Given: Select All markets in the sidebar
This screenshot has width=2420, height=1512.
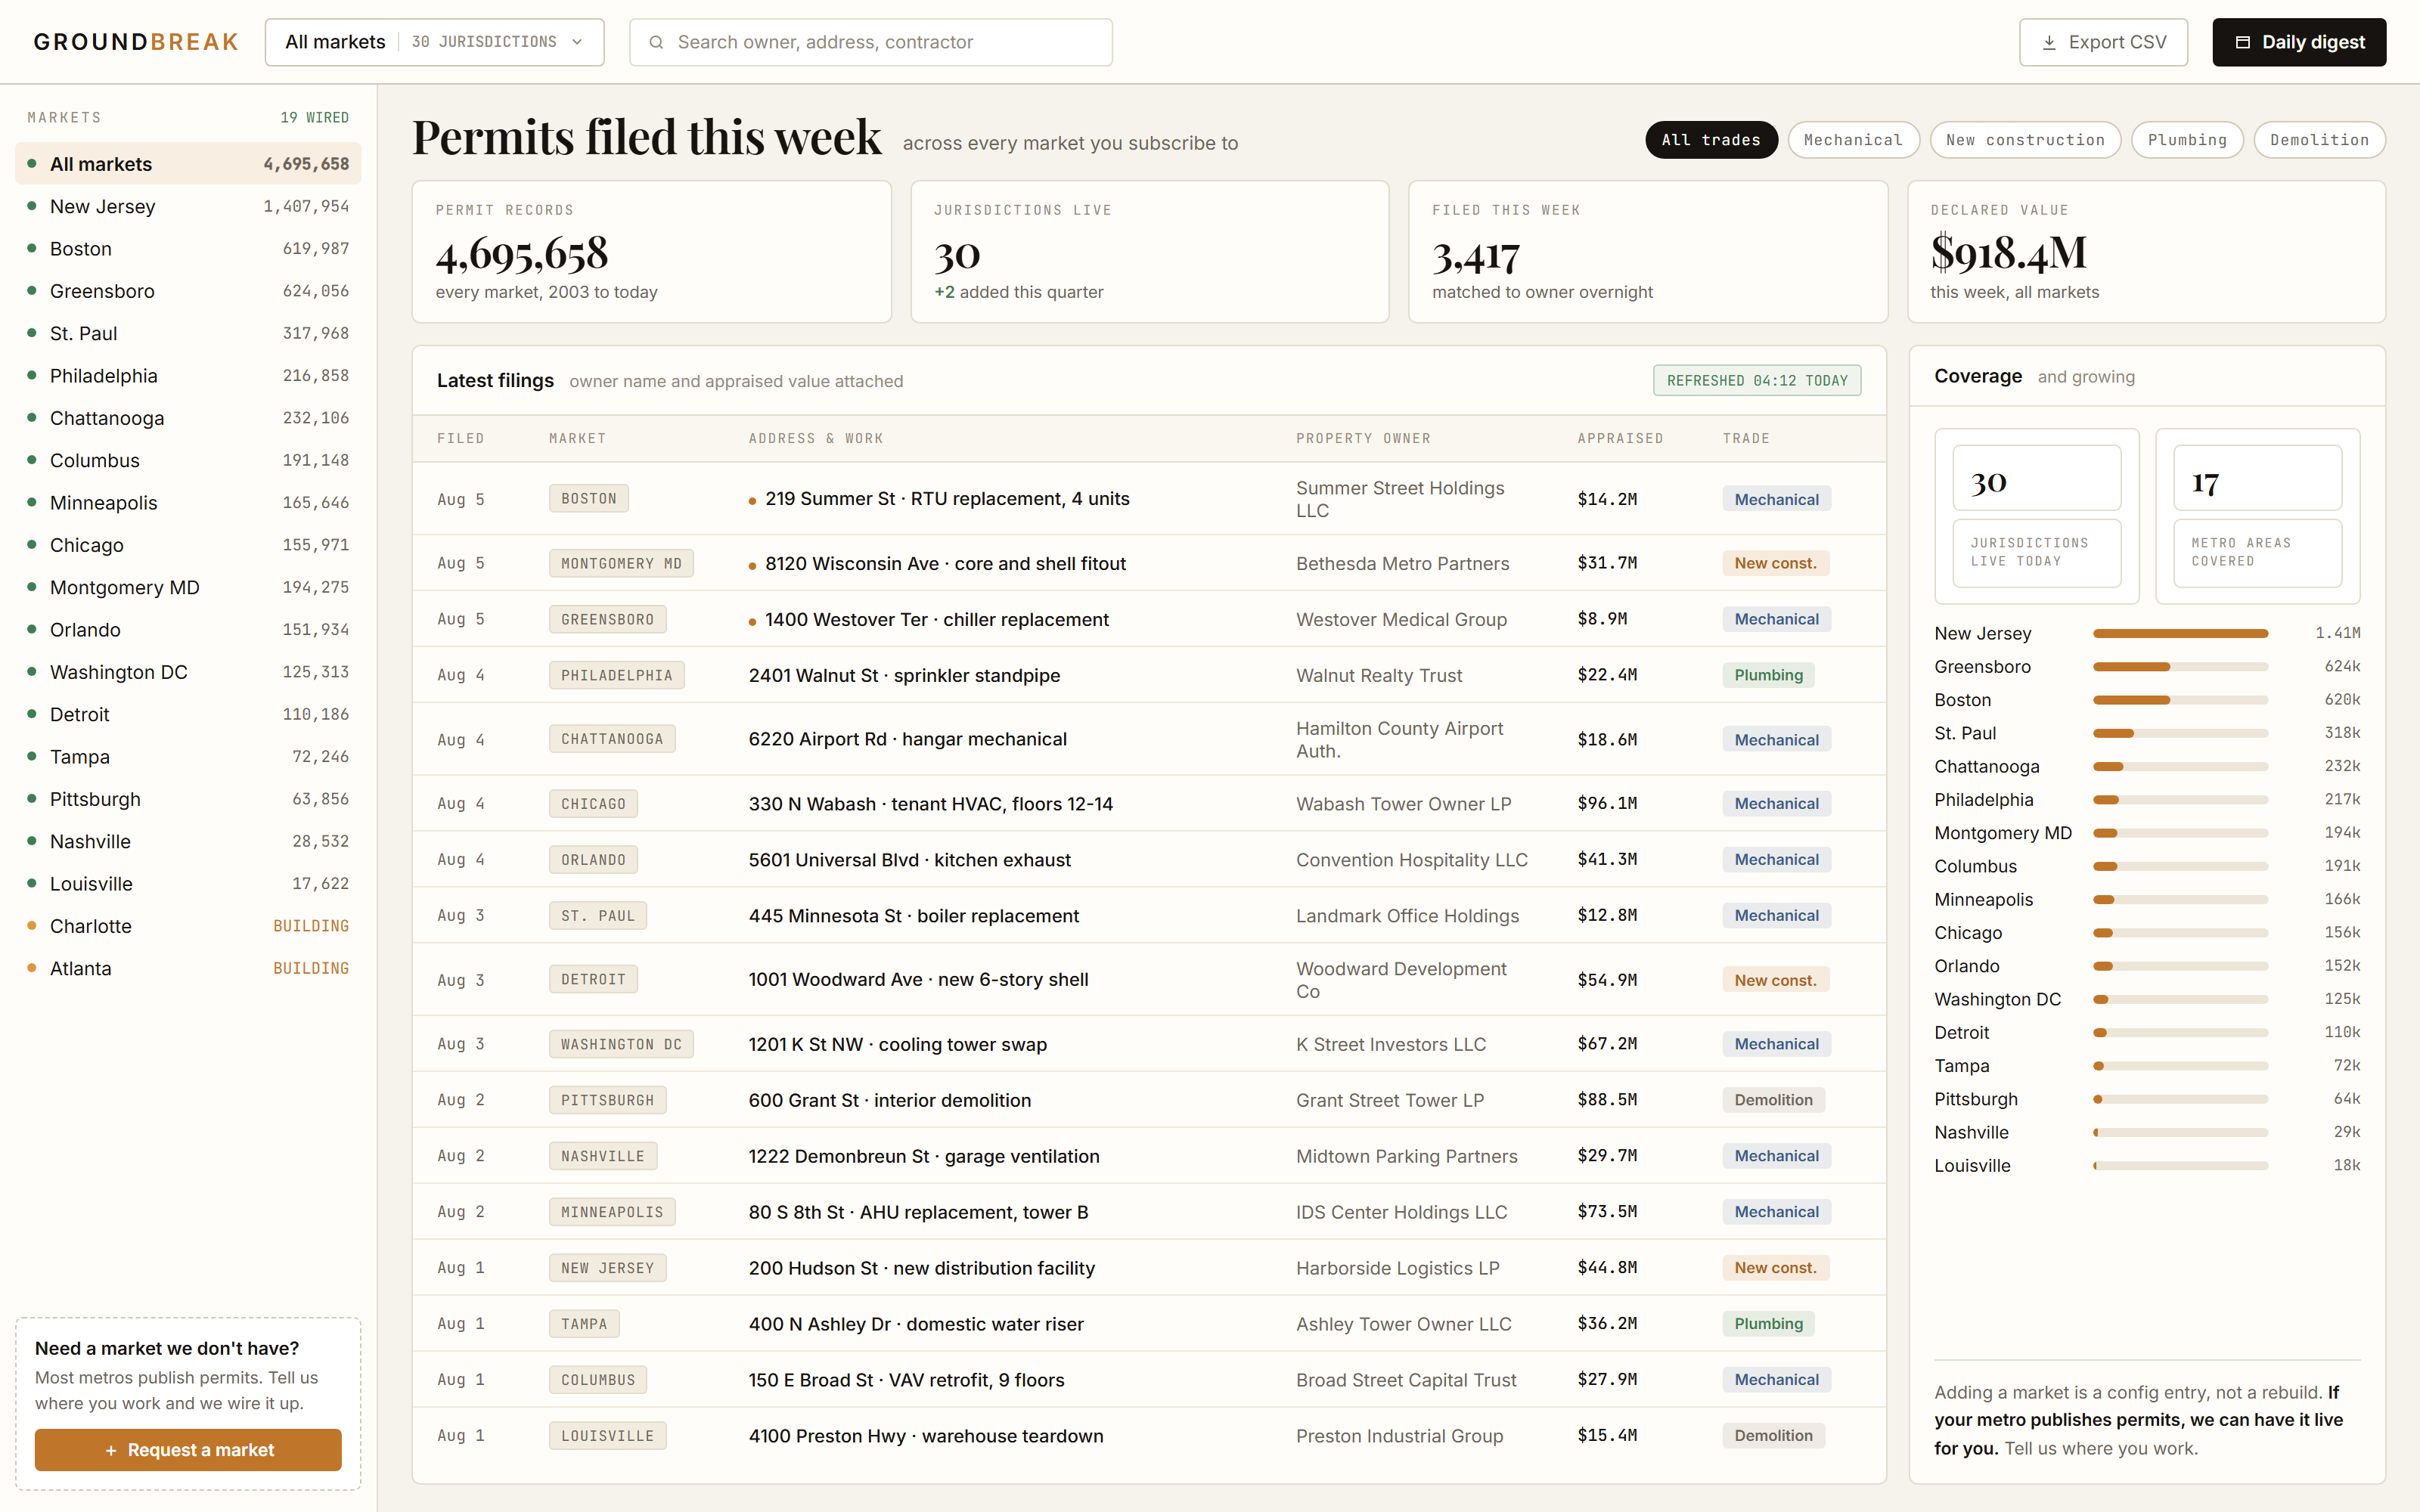Looking at the screenshot, I should (188, 164).
